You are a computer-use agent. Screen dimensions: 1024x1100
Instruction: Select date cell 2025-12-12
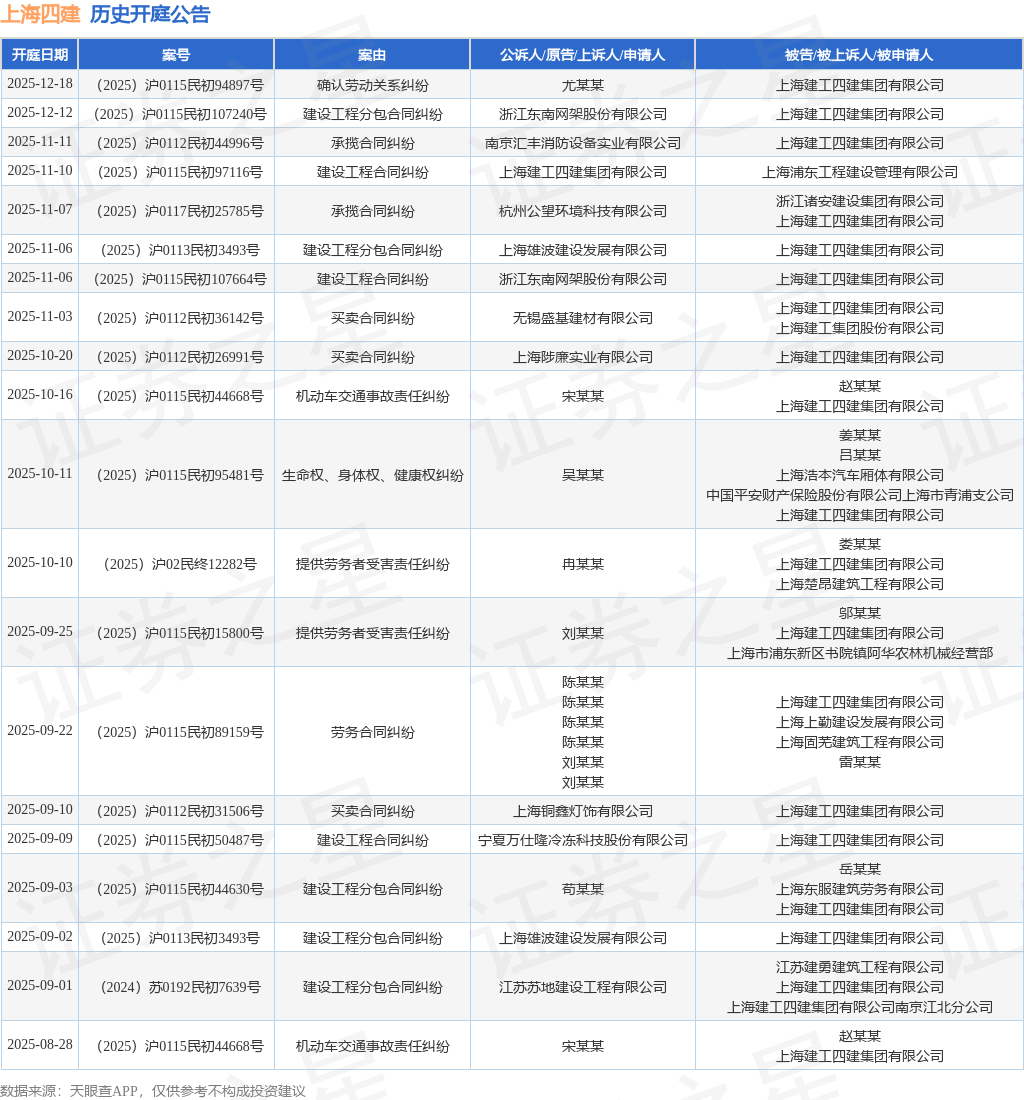pyautogui.click(x=40, y=112)
